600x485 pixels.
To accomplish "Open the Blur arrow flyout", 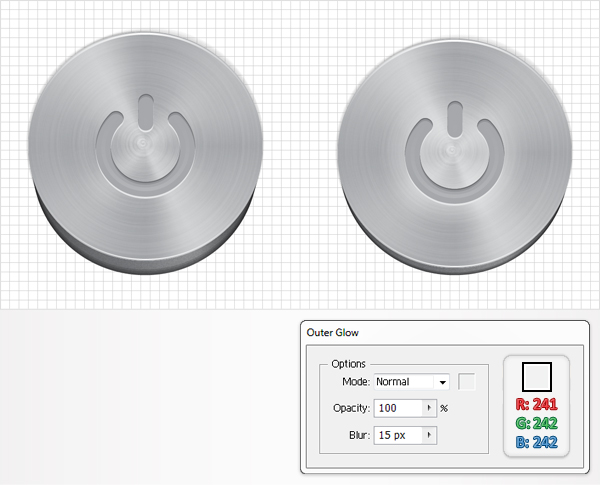I will pyautogui.click(x=429, y=435).
